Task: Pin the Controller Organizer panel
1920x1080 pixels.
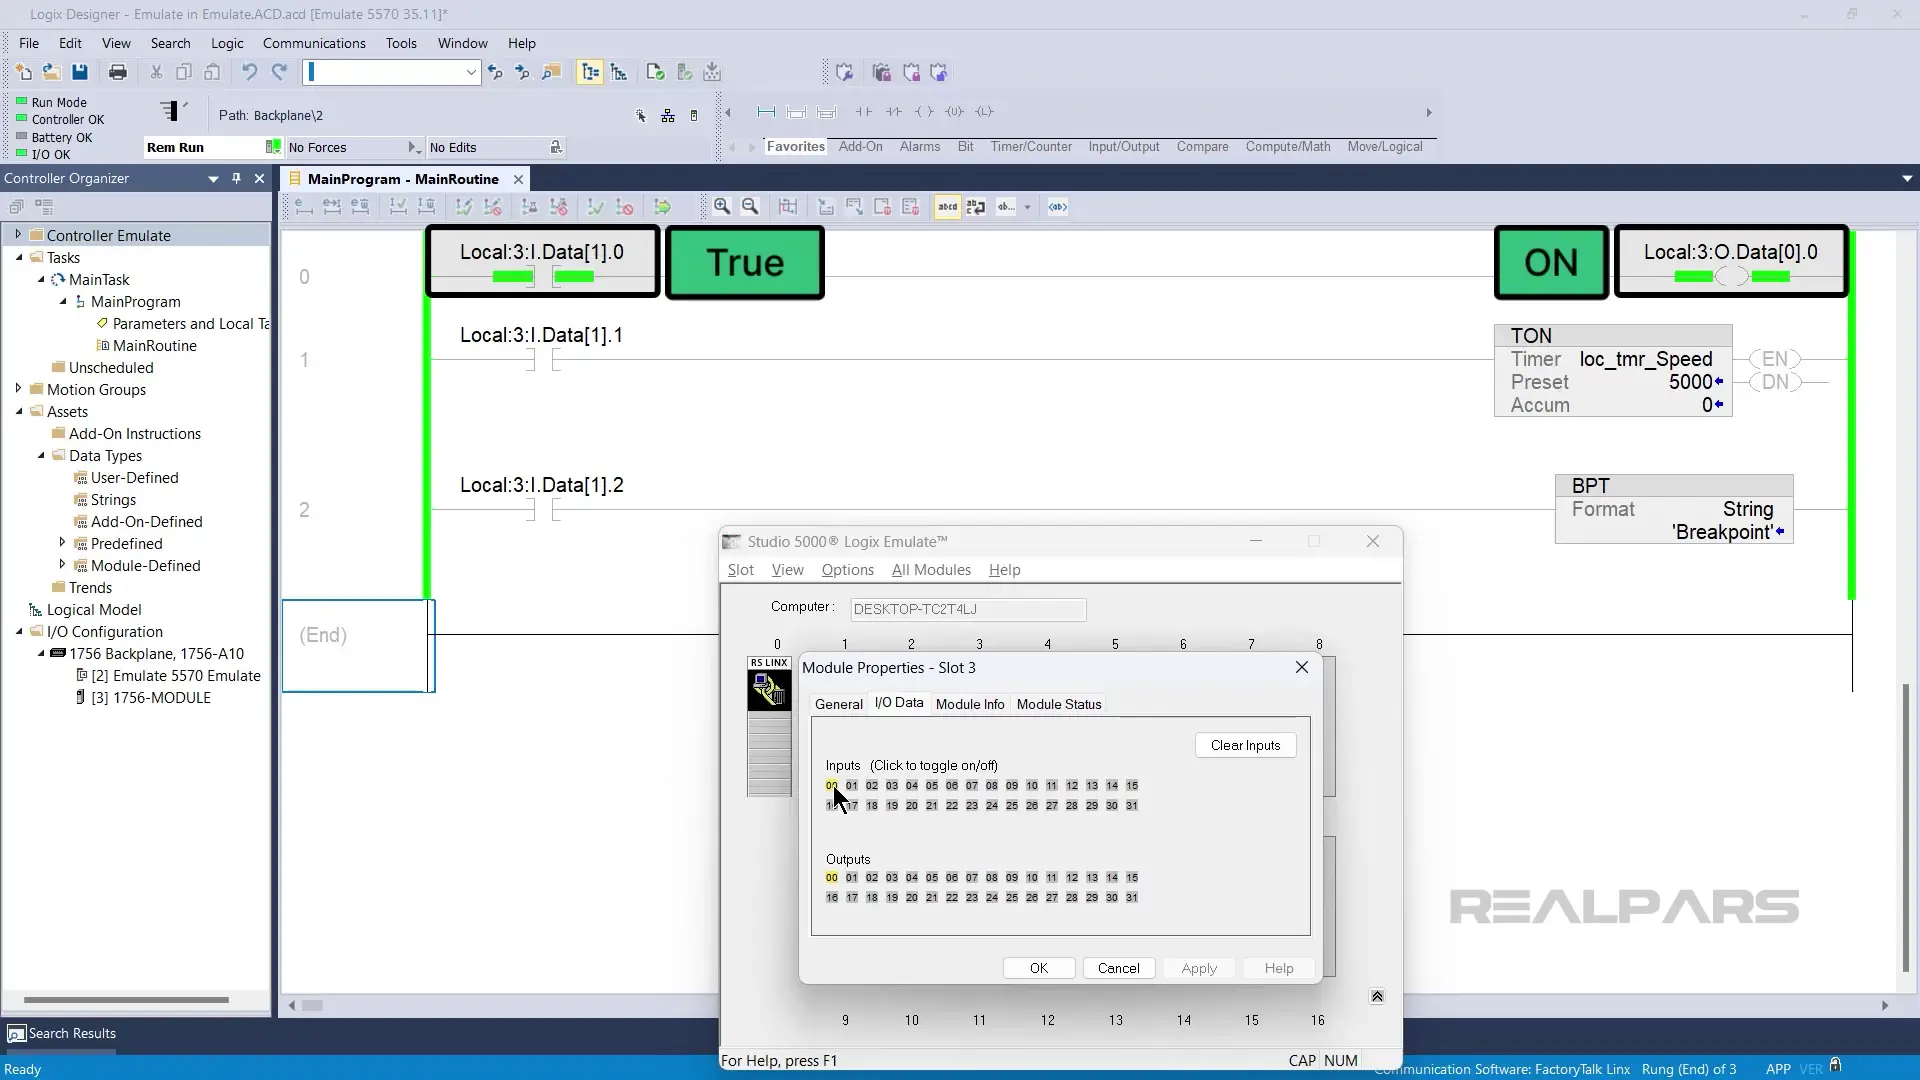Action: [x=237, y=178]
